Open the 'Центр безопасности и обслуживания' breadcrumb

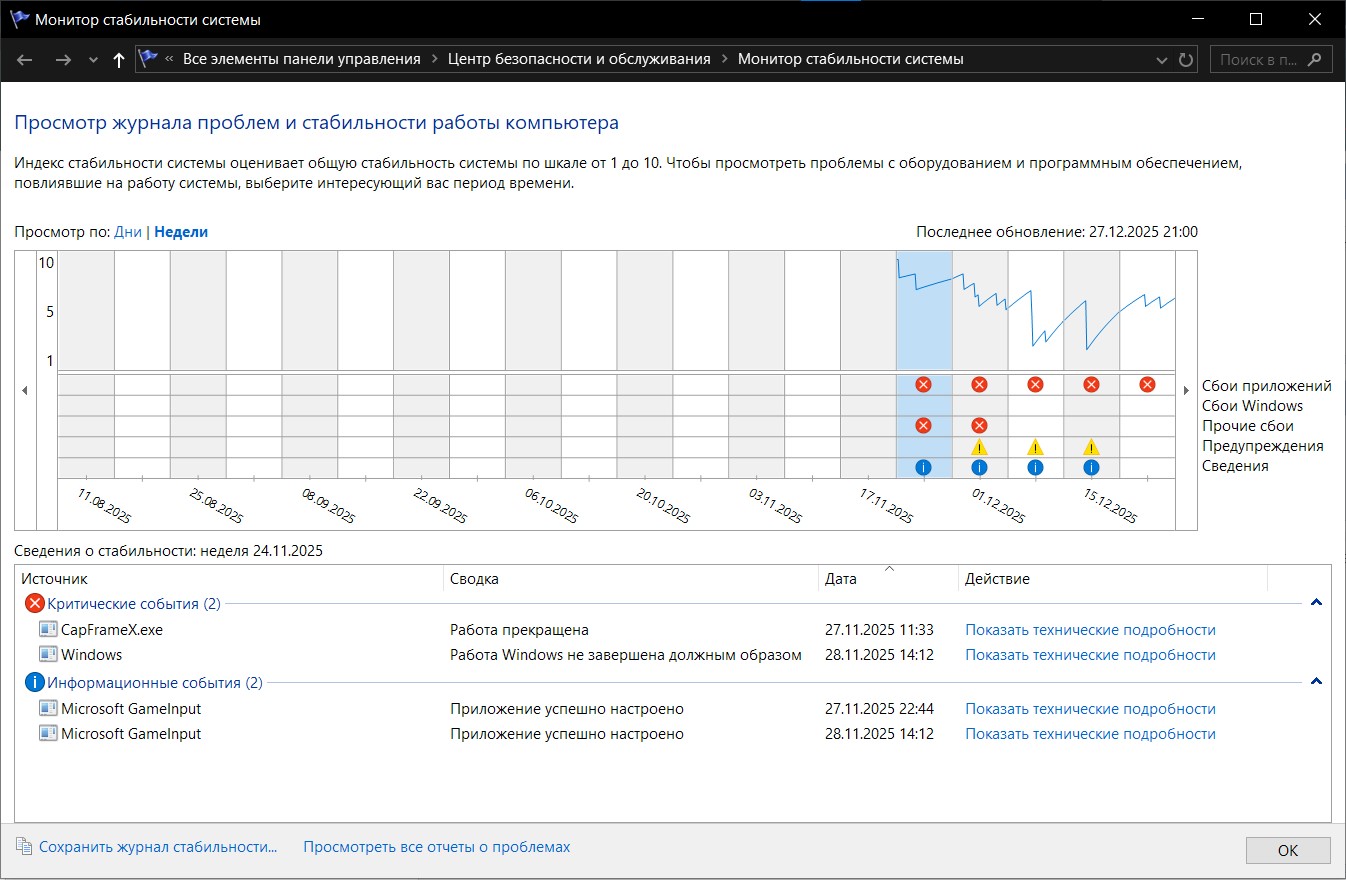[x=579, y=59]
